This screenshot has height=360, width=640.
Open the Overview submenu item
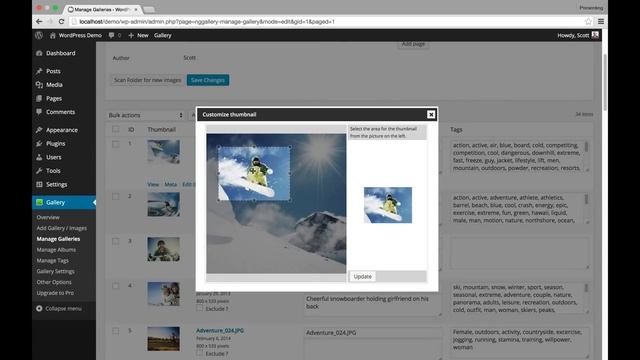coord(48,218)
